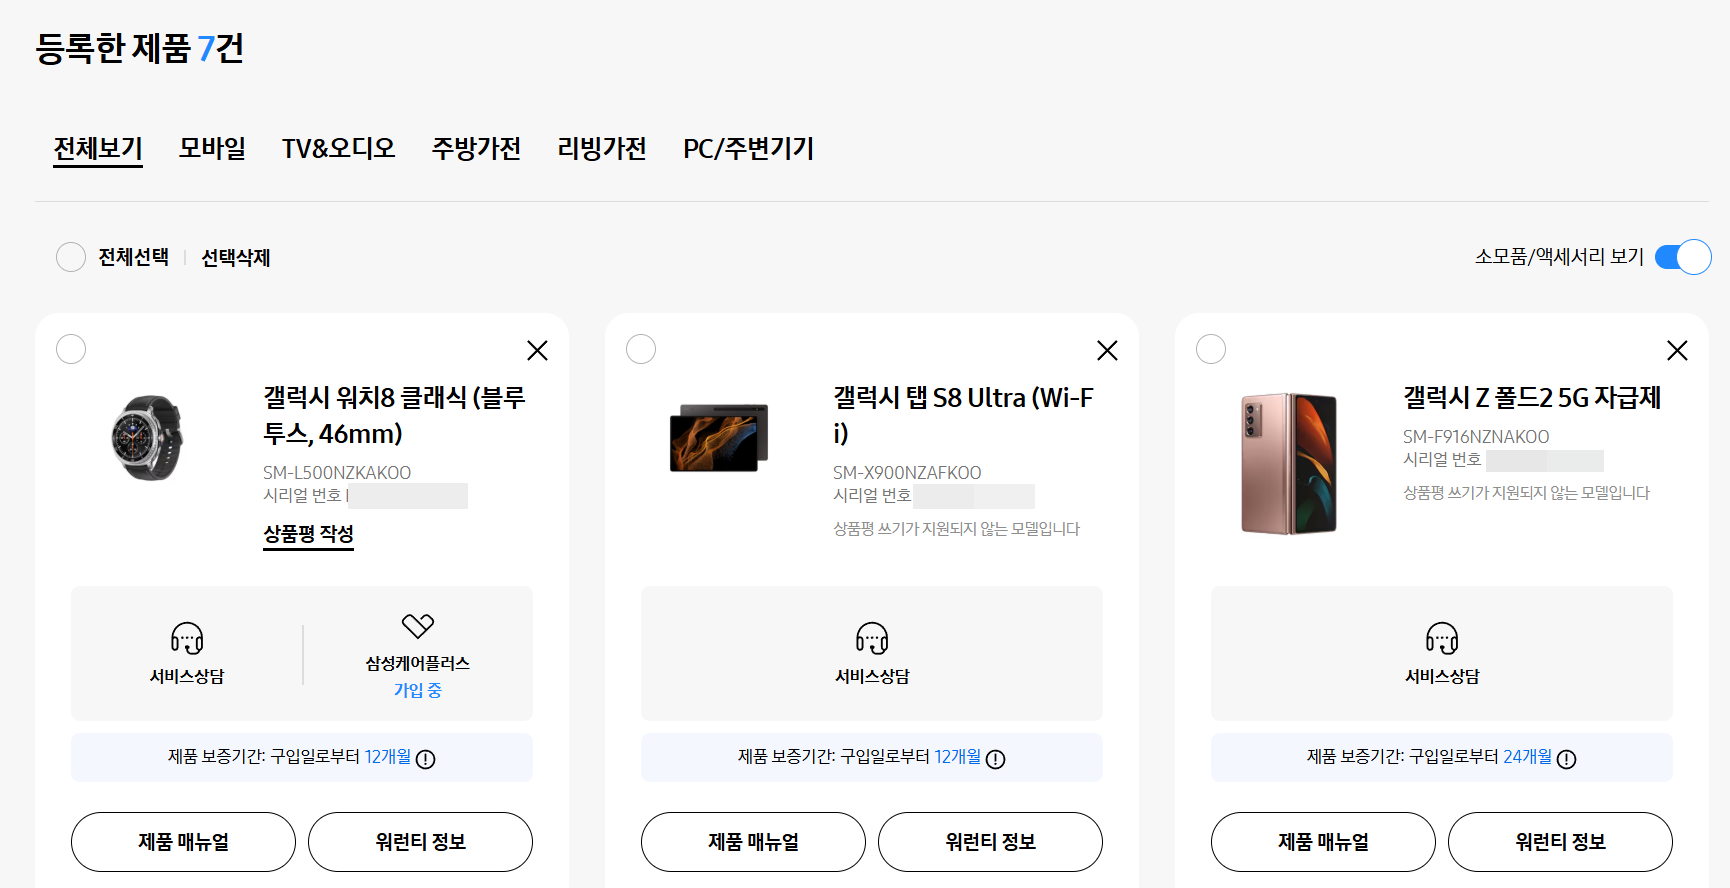Toggle the 소모품/액세서리 보기 switch
1730x888 pixels.
tap(1683, 257)
